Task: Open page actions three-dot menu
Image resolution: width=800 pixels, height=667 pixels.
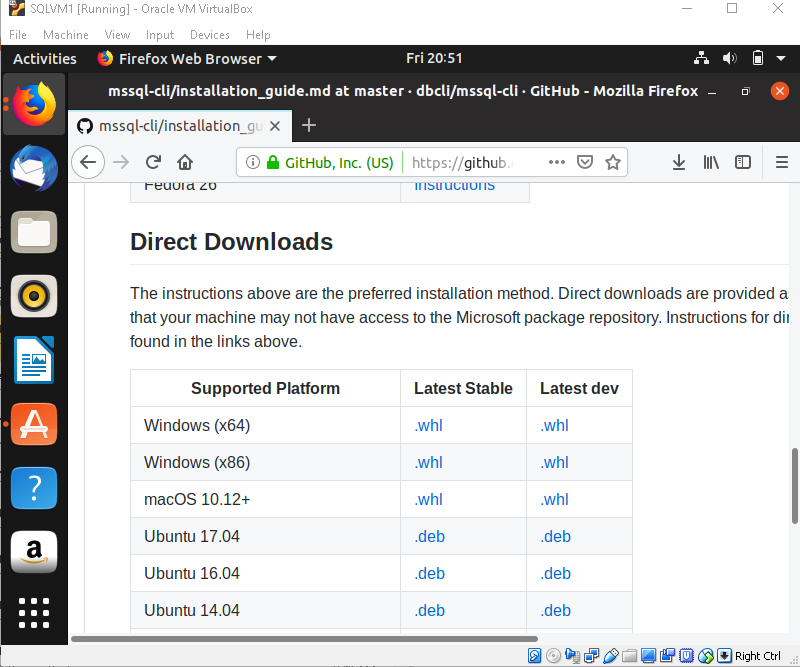Action: pos(557,162)
